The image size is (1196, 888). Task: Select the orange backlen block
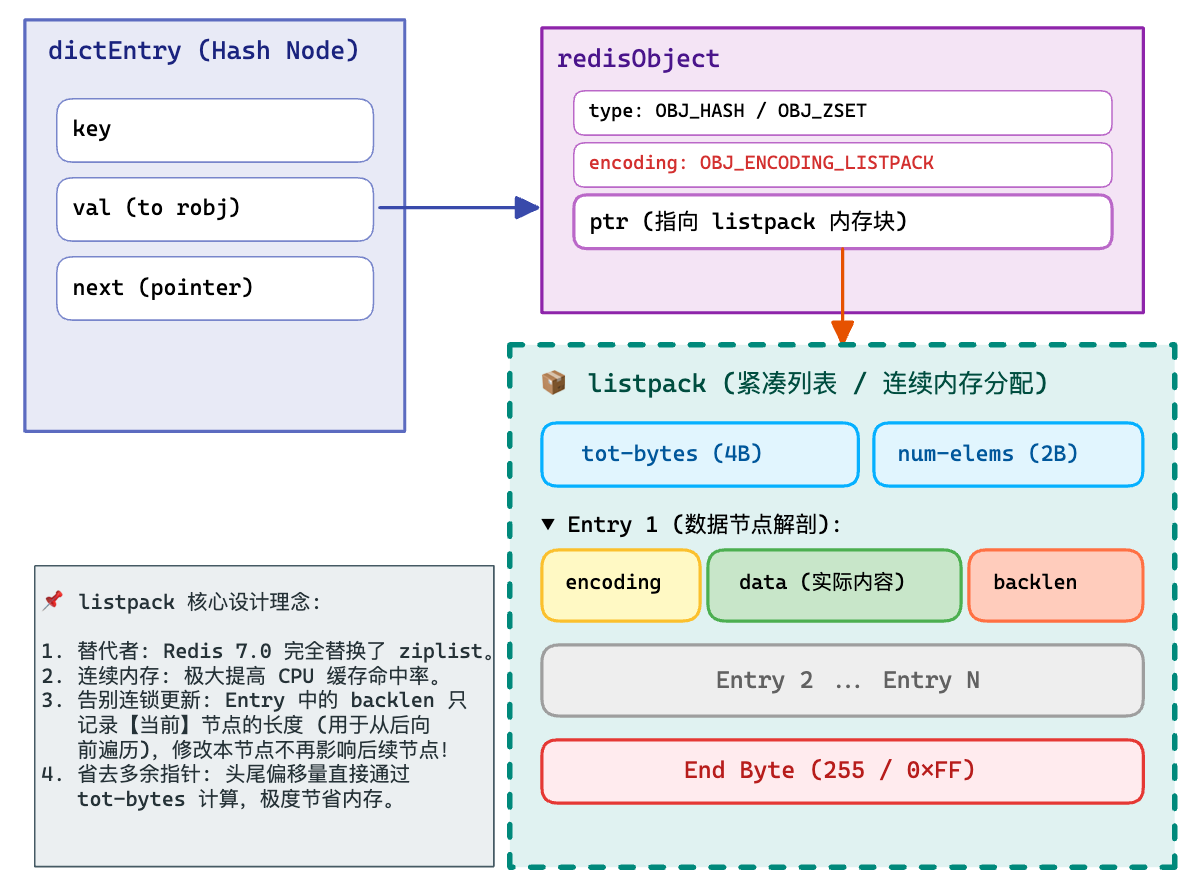coord(1055,584)
